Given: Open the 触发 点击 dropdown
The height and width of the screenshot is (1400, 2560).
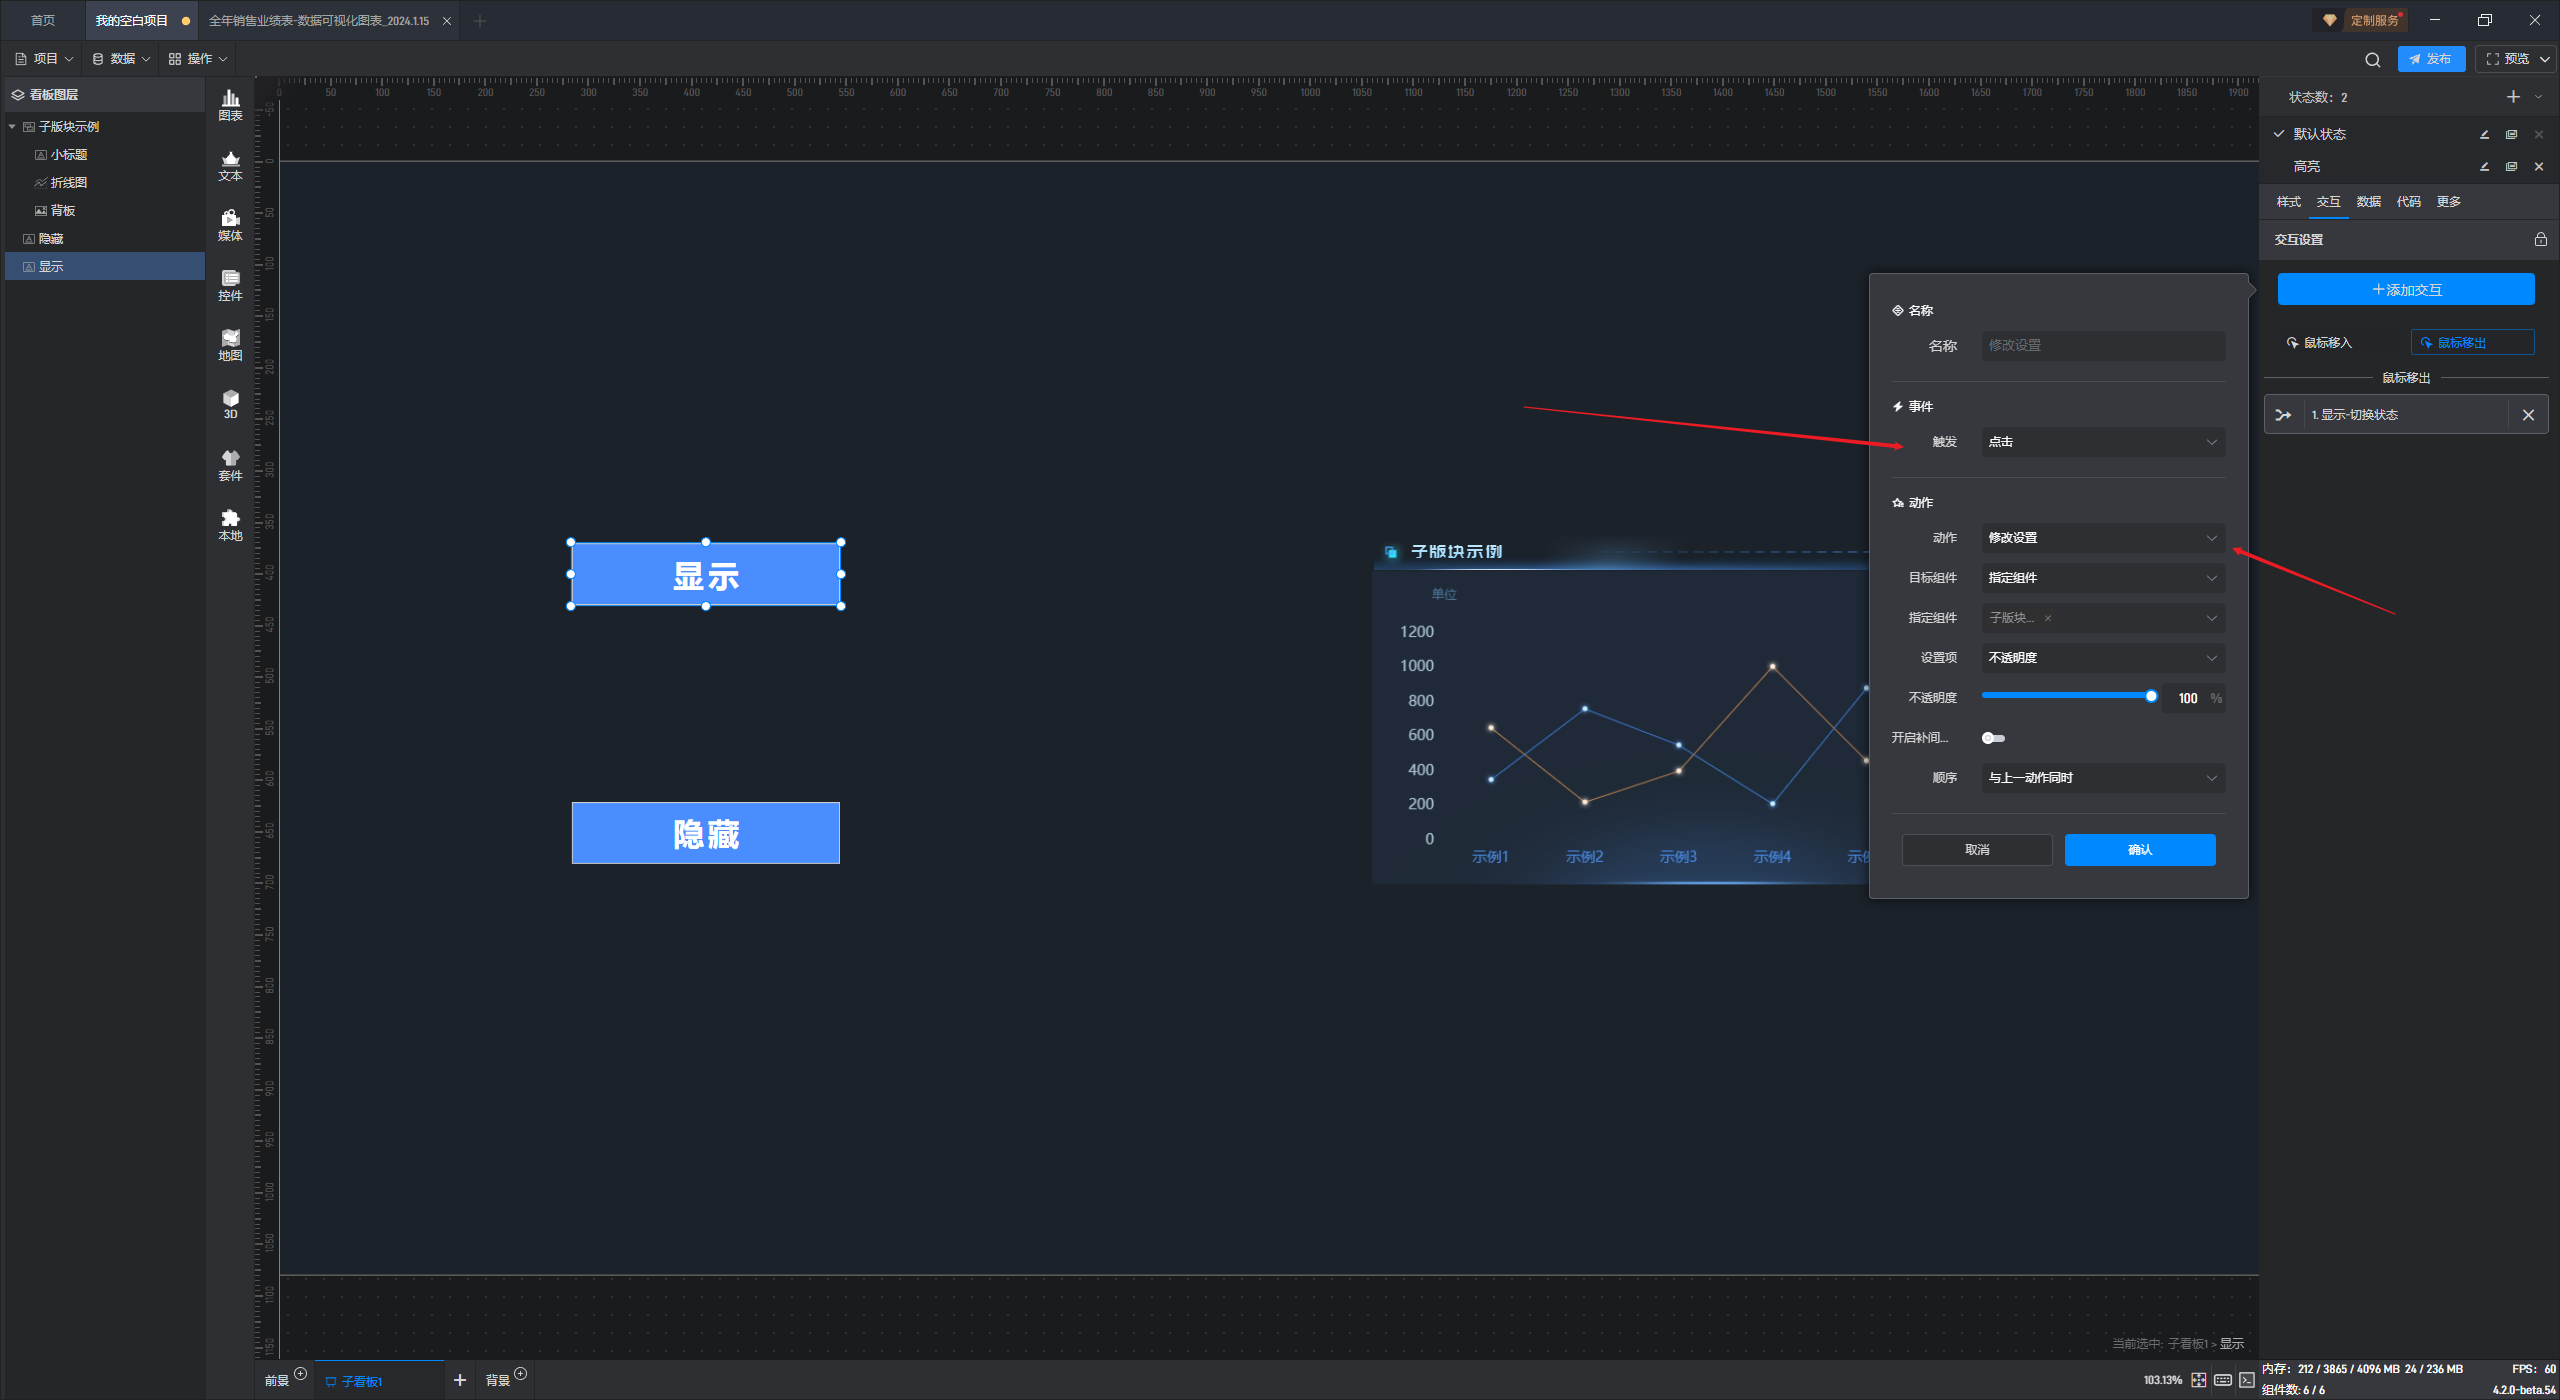Looking at the screenshot, I should pos(2102,442).
